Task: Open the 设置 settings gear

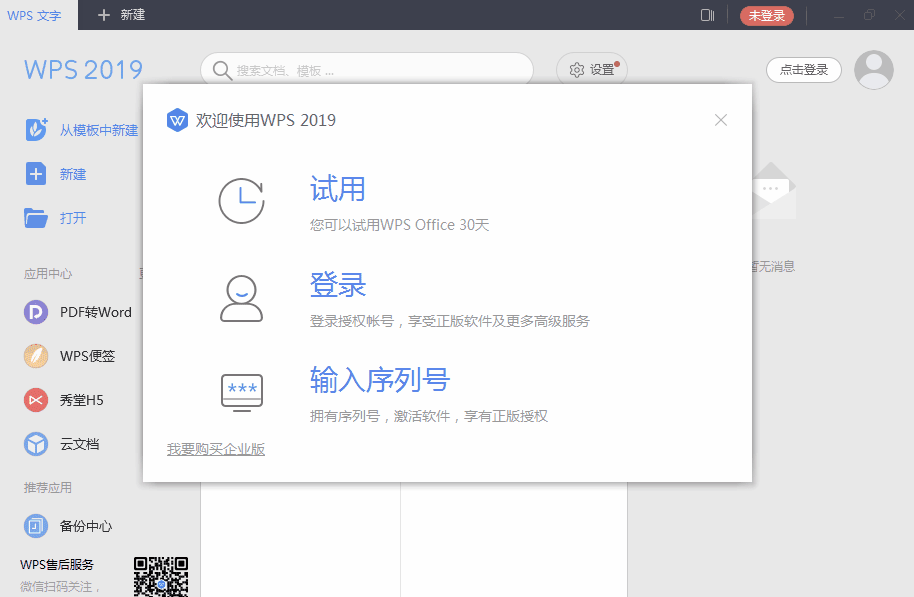Action: coord(591,69)
